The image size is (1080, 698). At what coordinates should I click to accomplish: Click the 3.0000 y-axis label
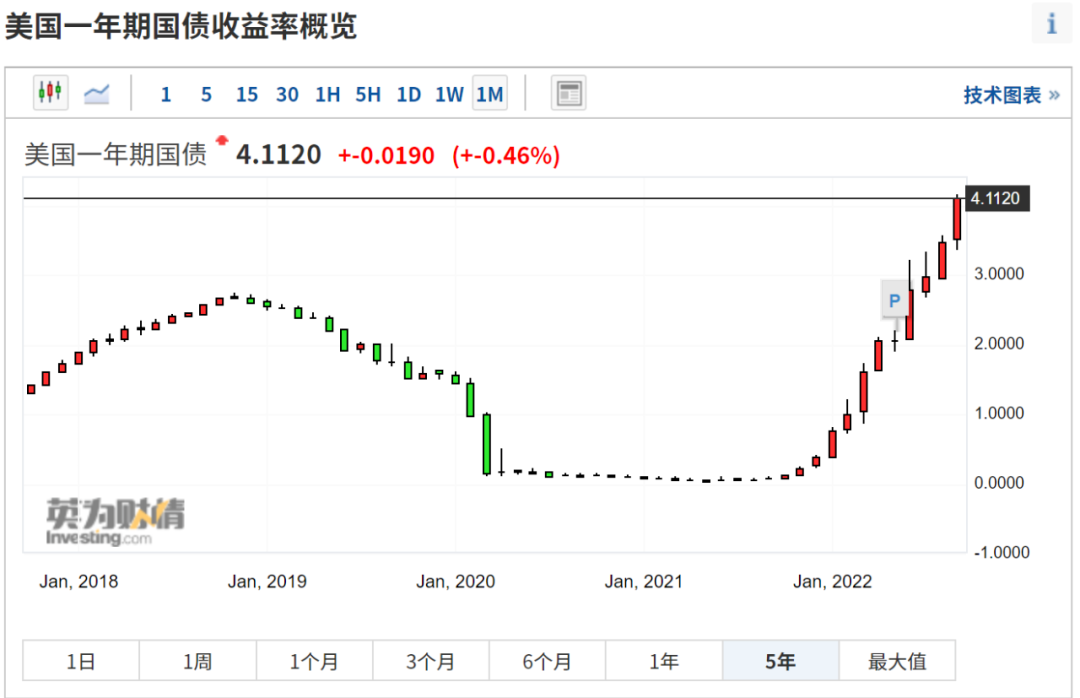tap(999, 274)
